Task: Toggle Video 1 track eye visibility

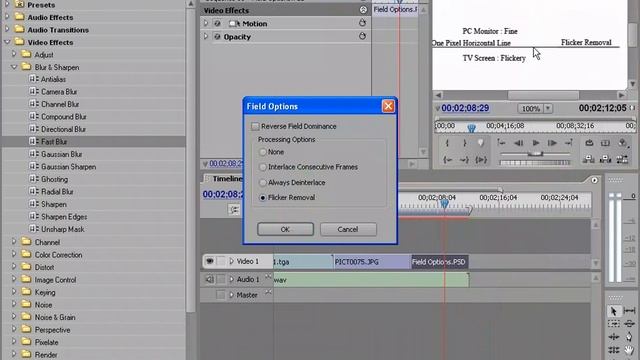Action: [209, 261]
